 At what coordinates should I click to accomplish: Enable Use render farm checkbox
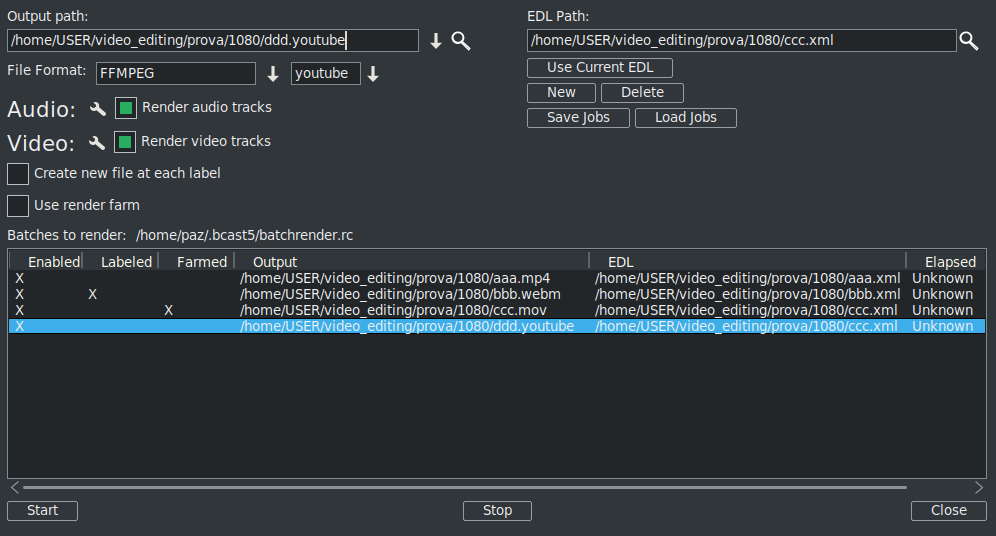tap(18, 206)
